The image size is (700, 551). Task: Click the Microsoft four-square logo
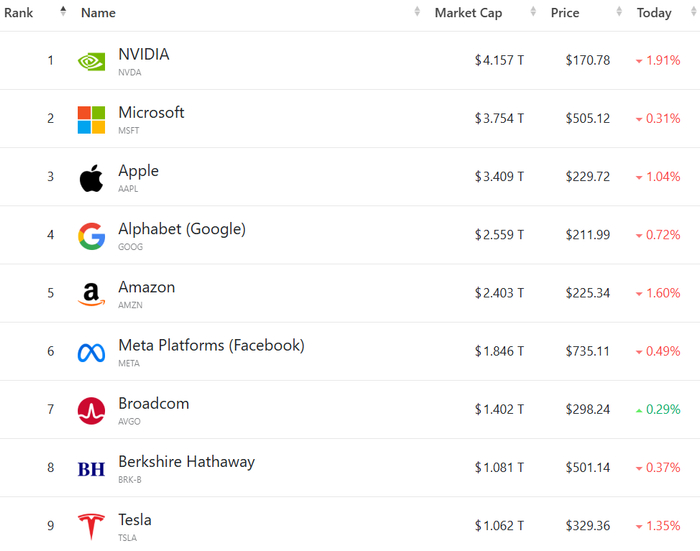pos(91,120)
